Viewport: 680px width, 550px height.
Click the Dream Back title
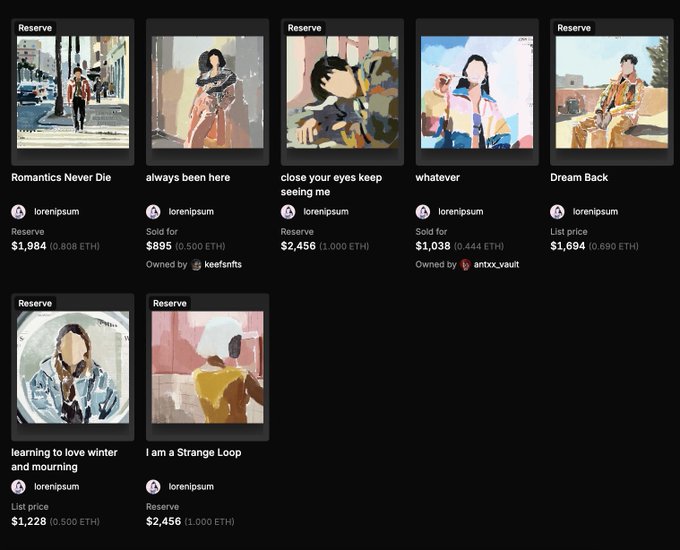(x=579, y=177)
